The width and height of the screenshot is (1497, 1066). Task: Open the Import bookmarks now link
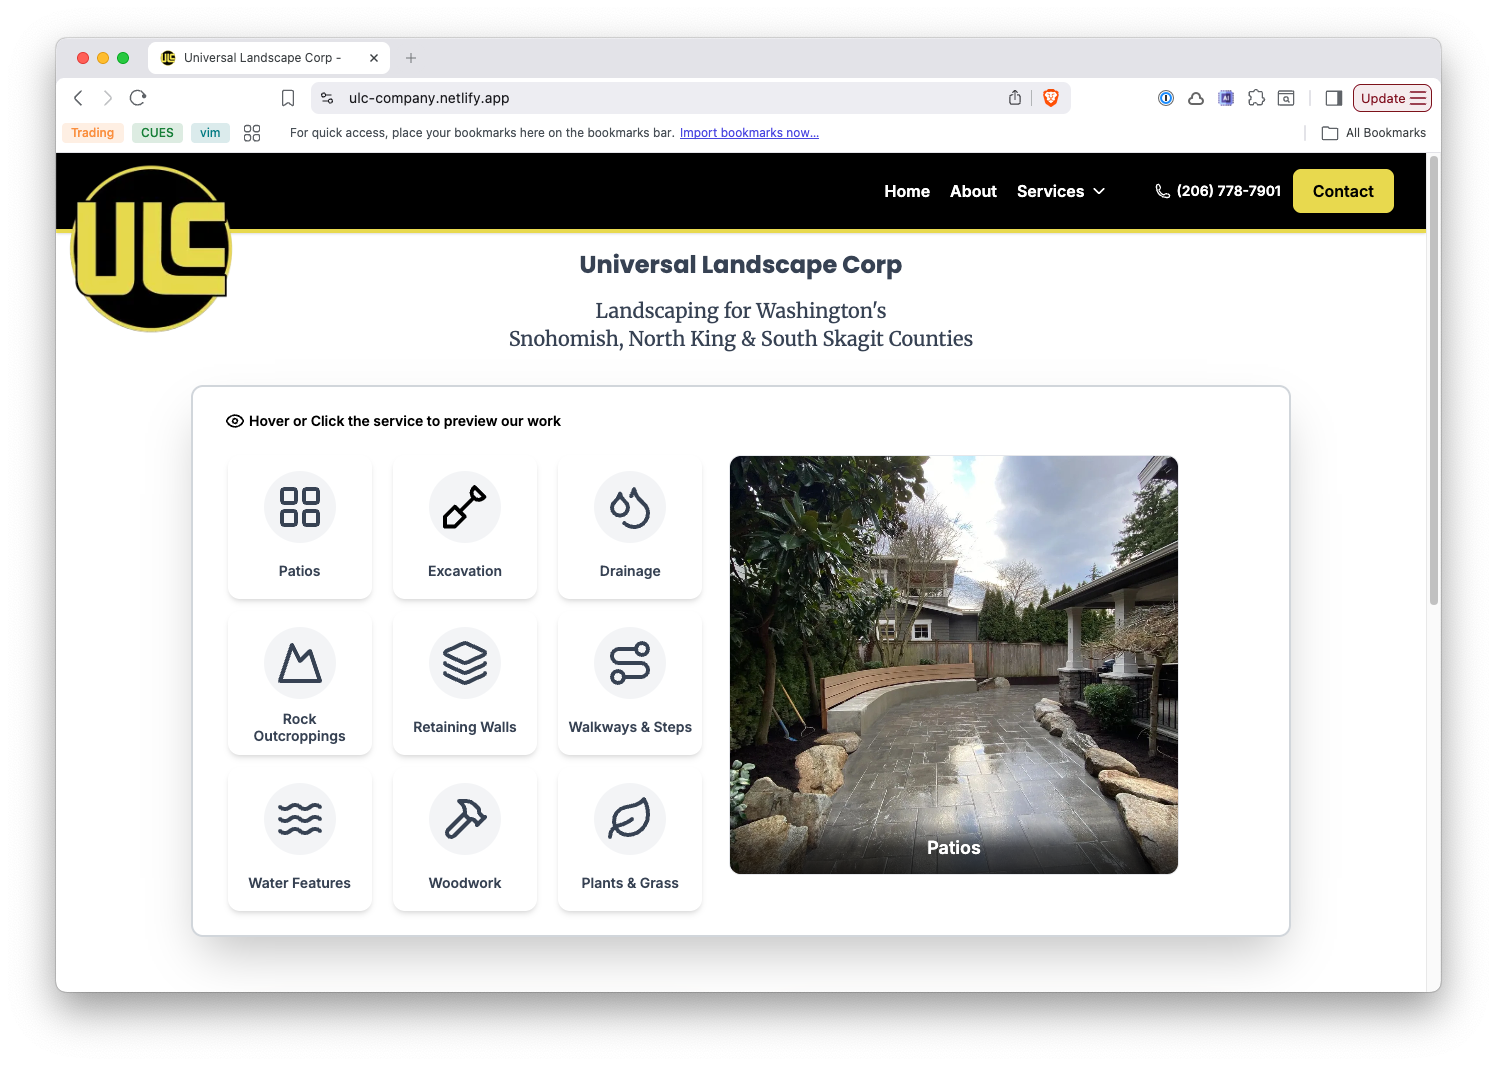coord(749,132)
